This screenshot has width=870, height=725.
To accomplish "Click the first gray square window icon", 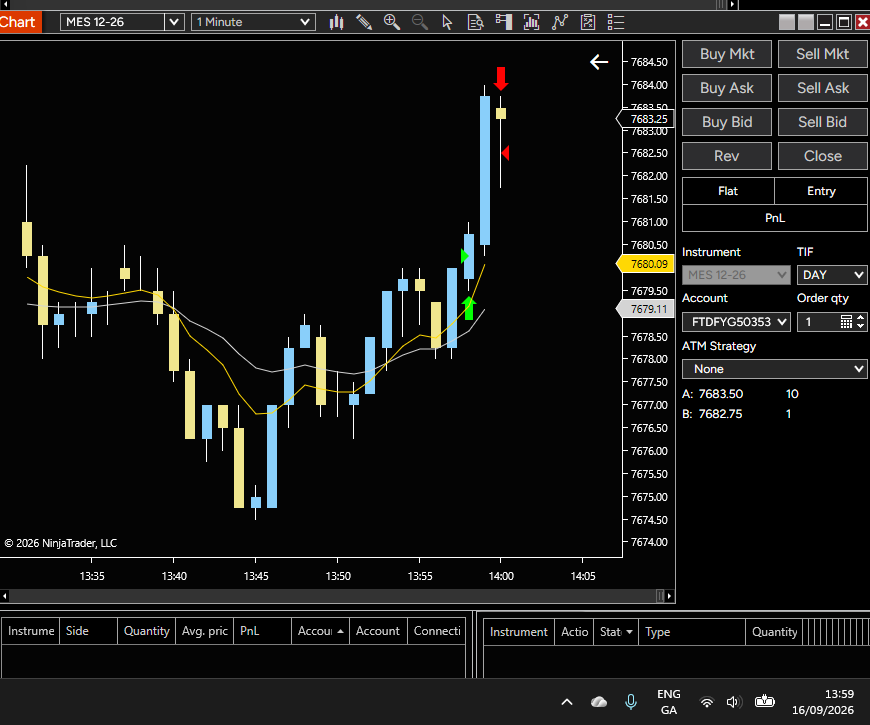I will 787,22.
